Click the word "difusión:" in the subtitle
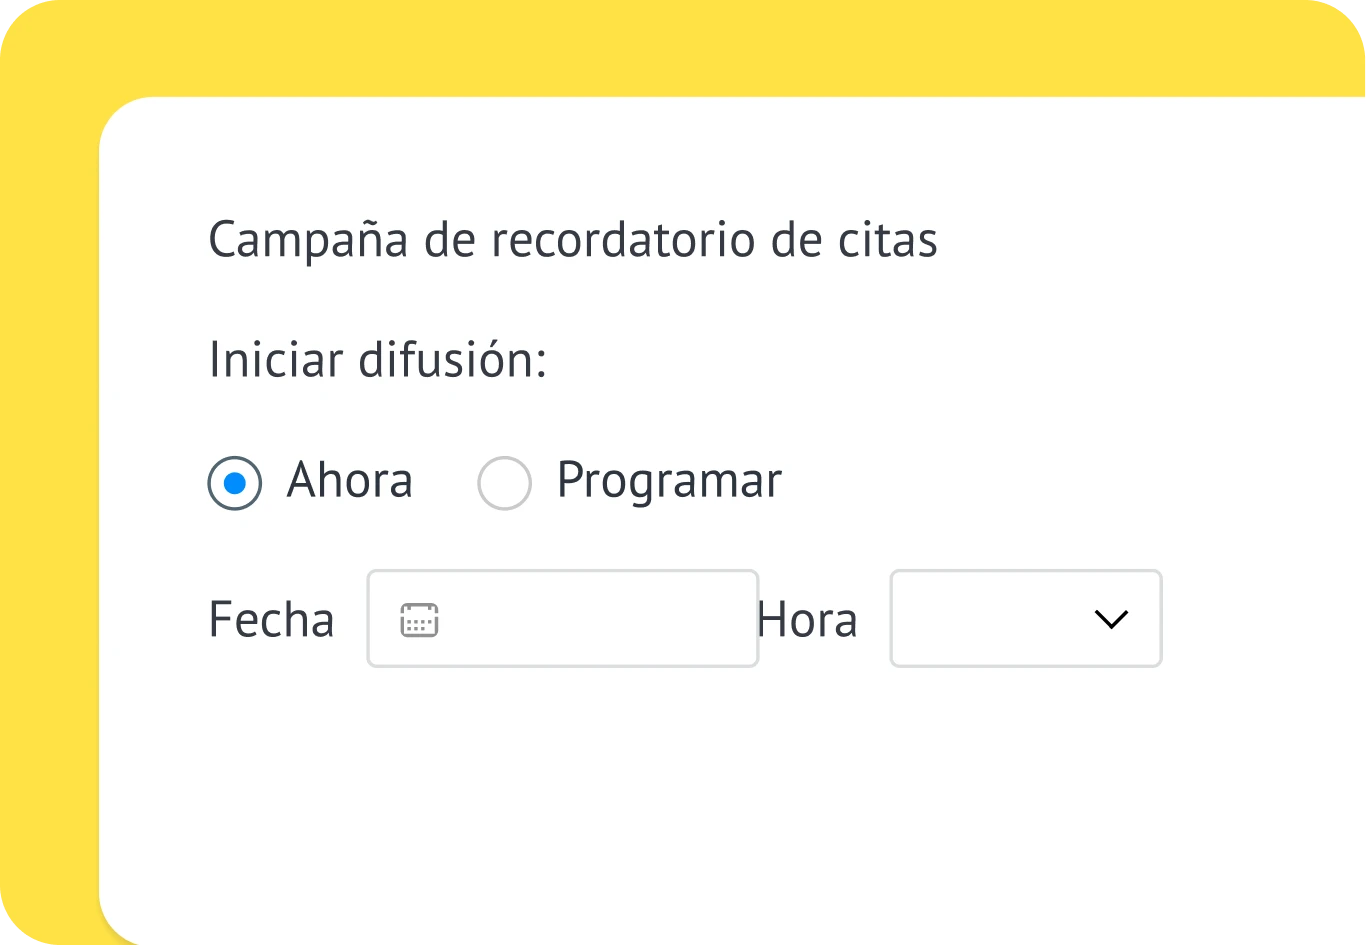The image size is (1366, 945). [452, 360]
